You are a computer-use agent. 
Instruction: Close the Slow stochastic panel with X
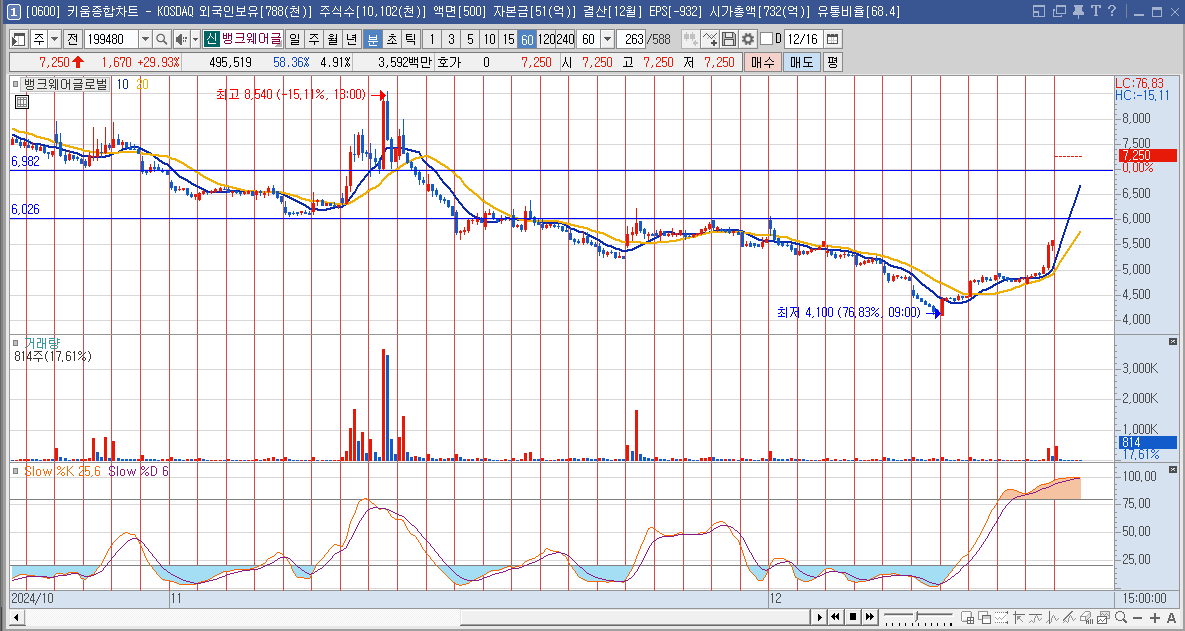pyautogui.click(x=1173, y=470)
